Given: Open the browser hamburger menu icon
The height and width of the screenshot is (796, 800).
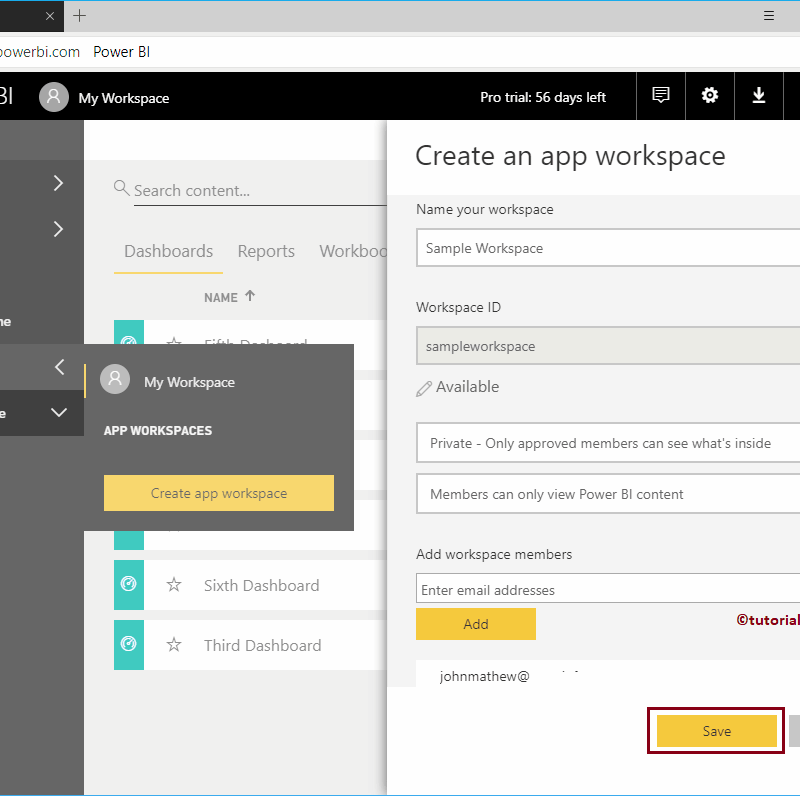Looking at the screenshot, I should [768, 15].
